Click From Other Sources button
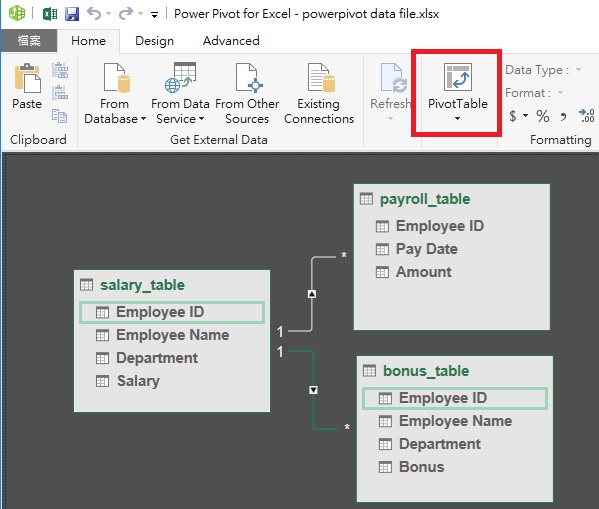This screenshot has height=509, width=599. click(x=247, y=94)
